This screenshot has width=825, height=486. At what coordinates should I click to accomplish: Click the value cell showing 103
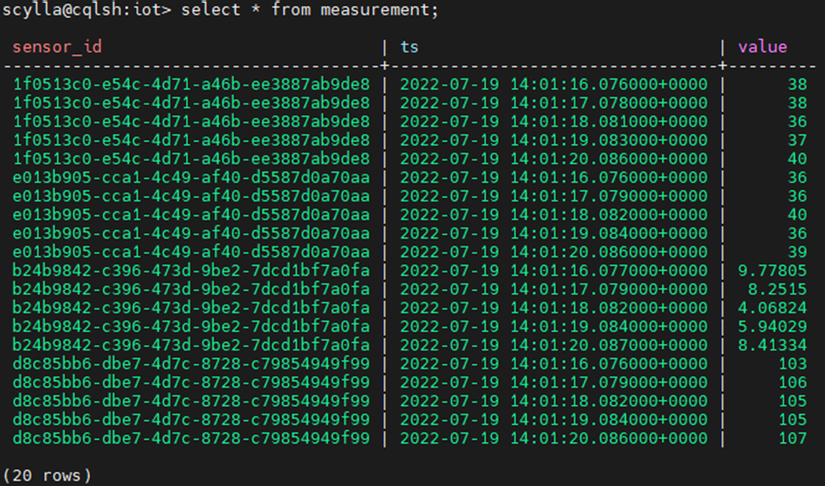pos(791,363)
